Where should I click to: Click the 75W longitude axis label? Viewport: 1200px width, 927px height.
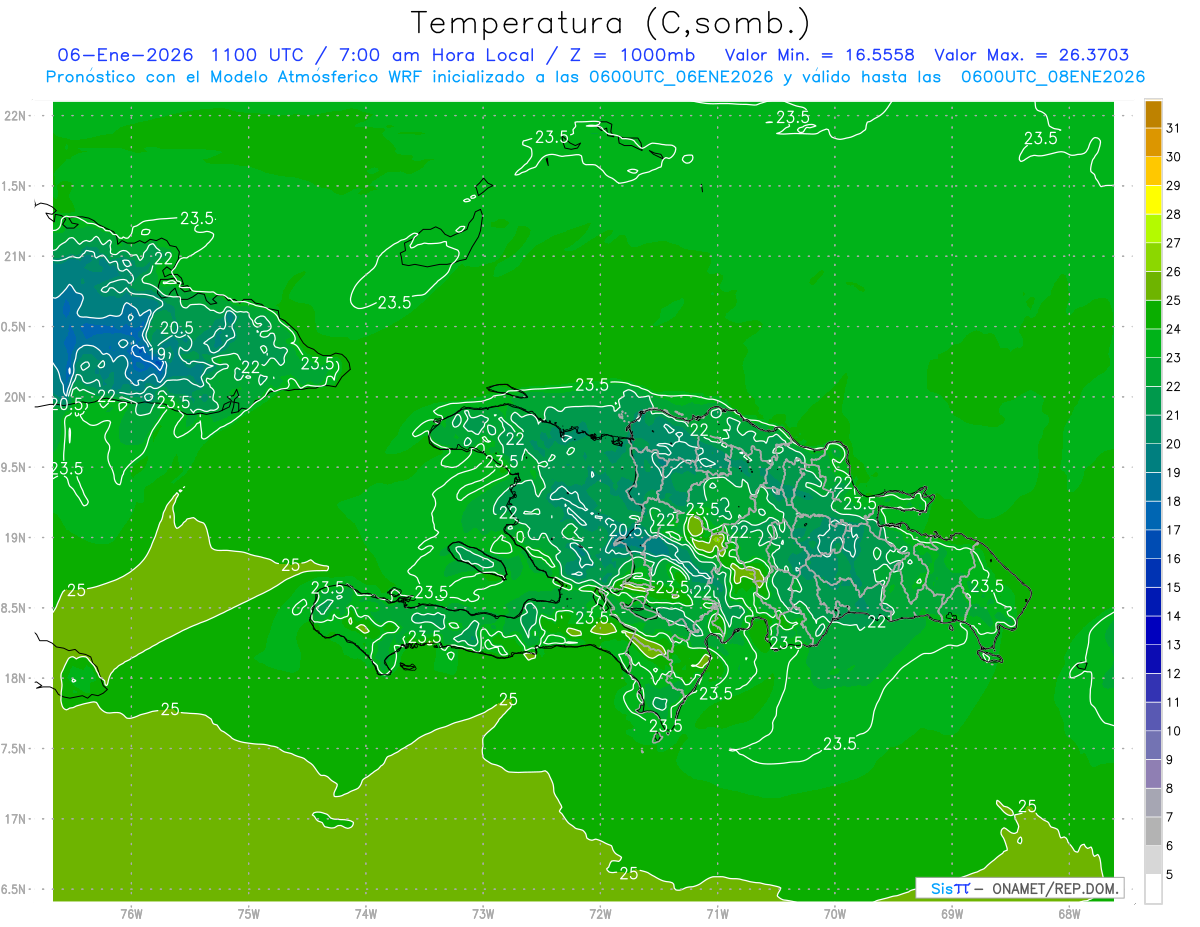click(x=249, y=914)
